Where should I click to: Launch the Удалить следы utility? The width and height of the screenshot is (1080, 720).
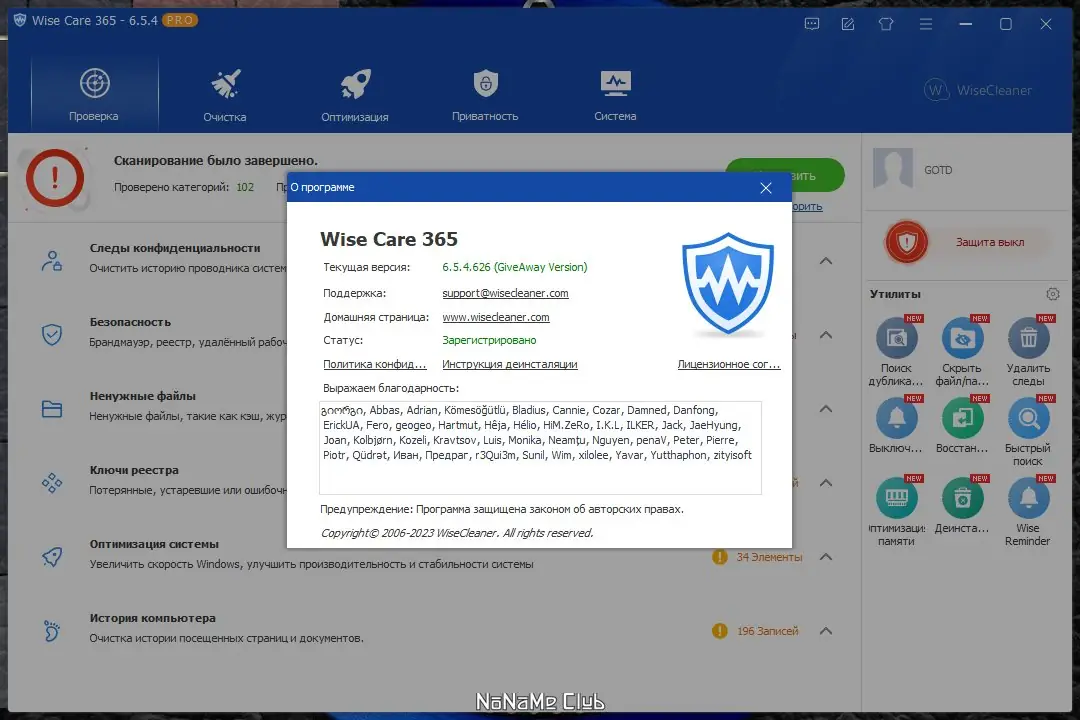coord(1028,351)
